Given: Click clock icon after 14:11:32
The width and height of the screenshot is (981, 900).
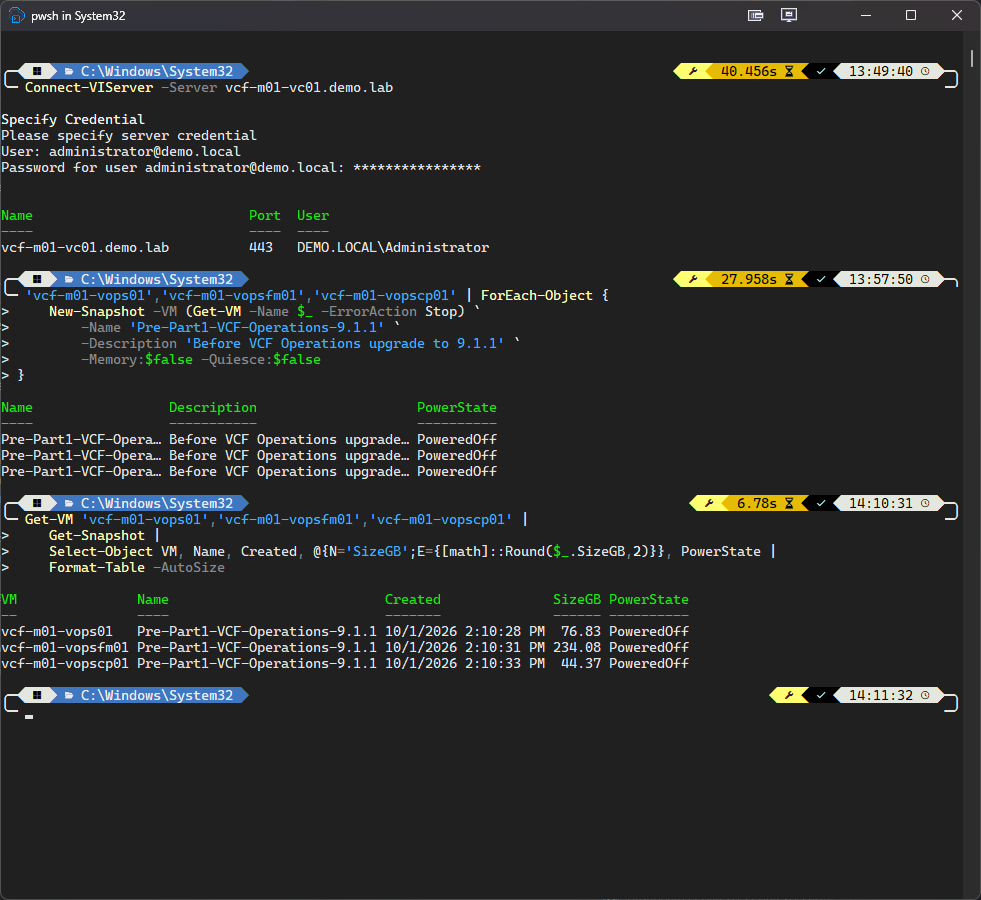Looking at the screenshot, I should [x=925, y=695].
